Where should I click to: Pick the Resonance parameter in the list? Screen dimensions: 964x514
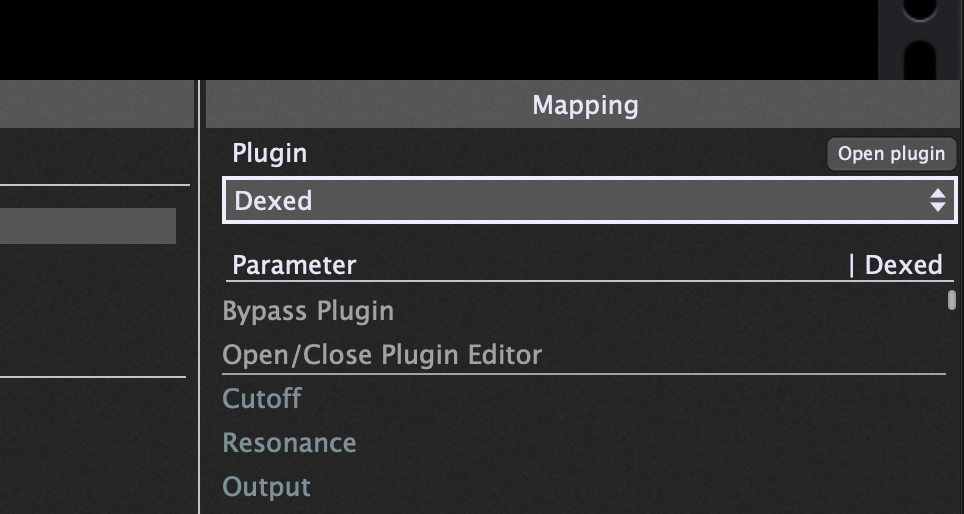(x=289, y=443)
